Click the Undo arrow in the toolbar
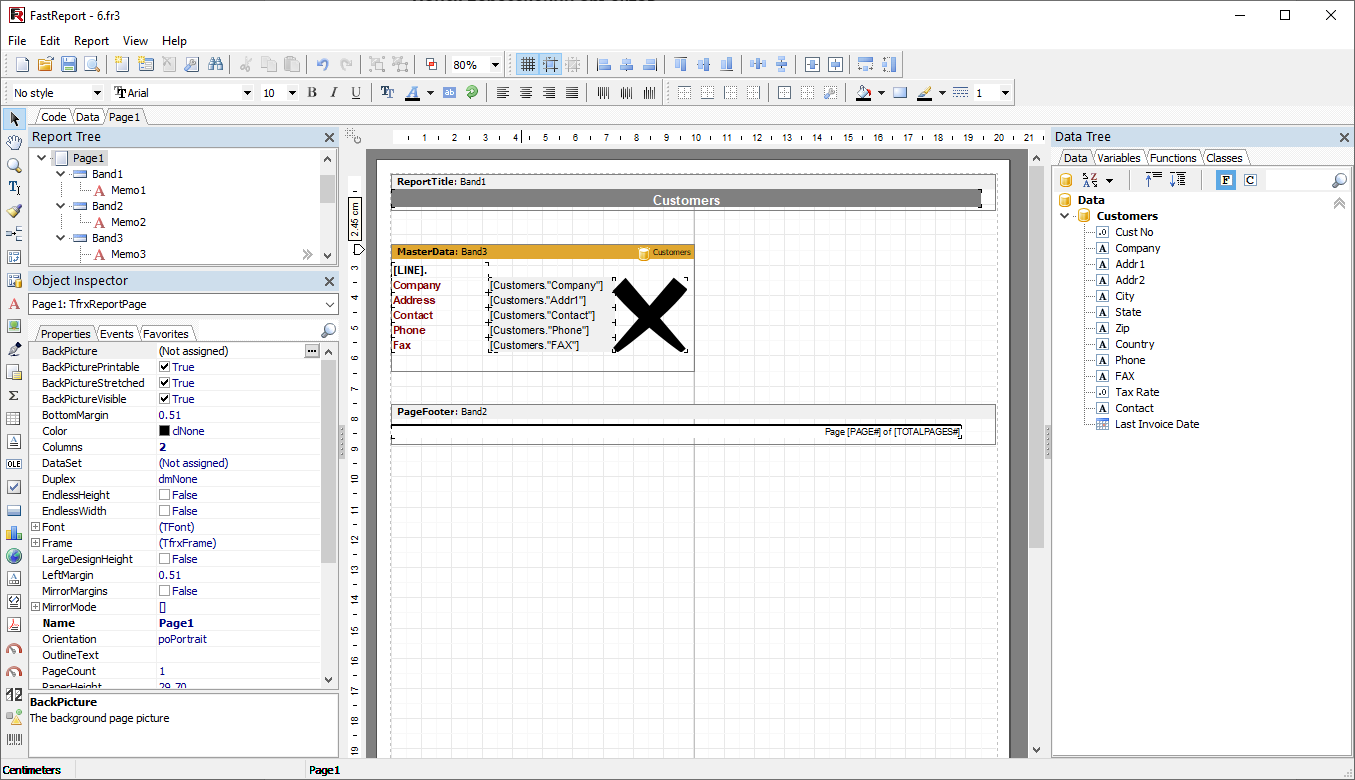1355x780 pixels. [322, 64]
